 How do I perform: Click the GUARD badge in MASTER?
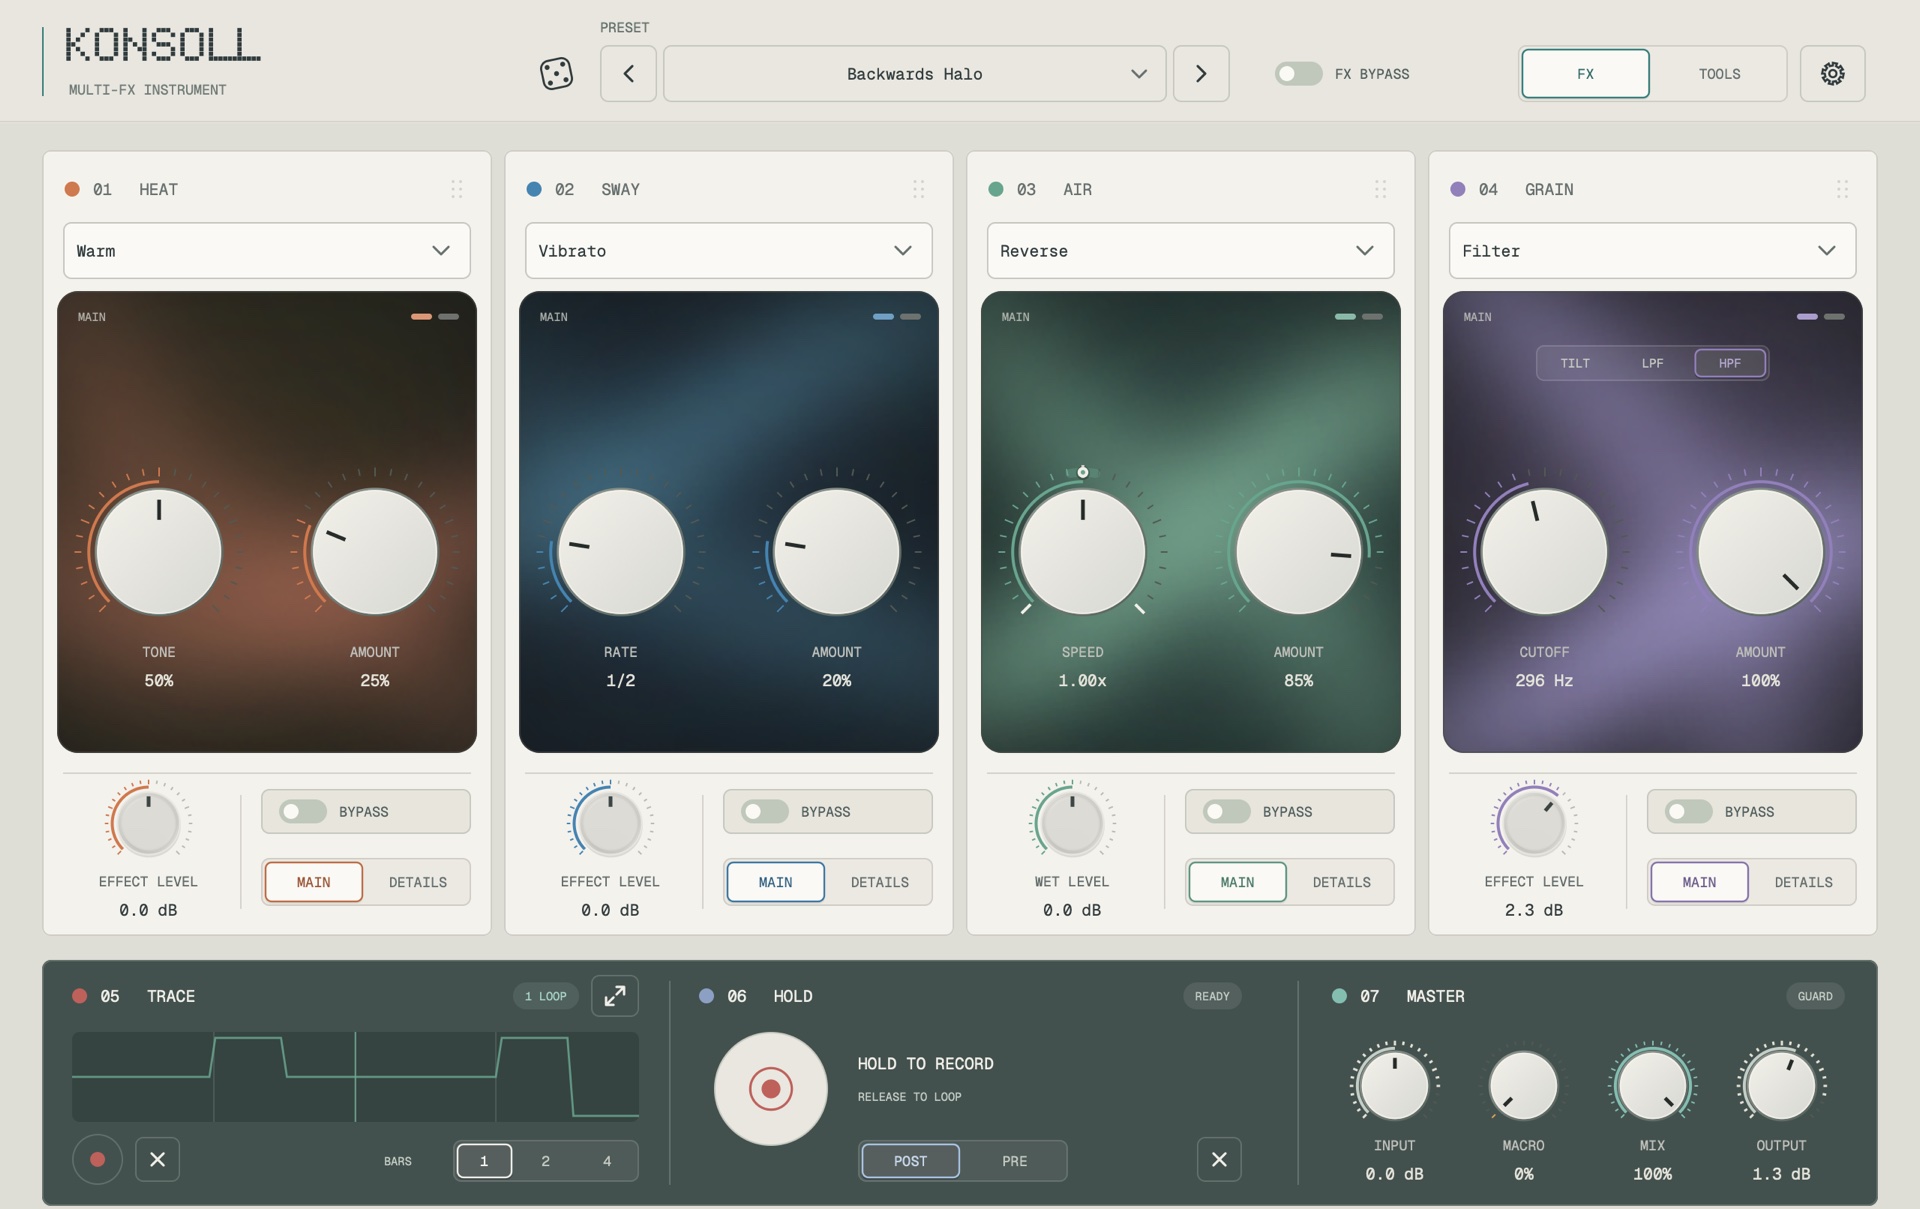pos(1814,996)
